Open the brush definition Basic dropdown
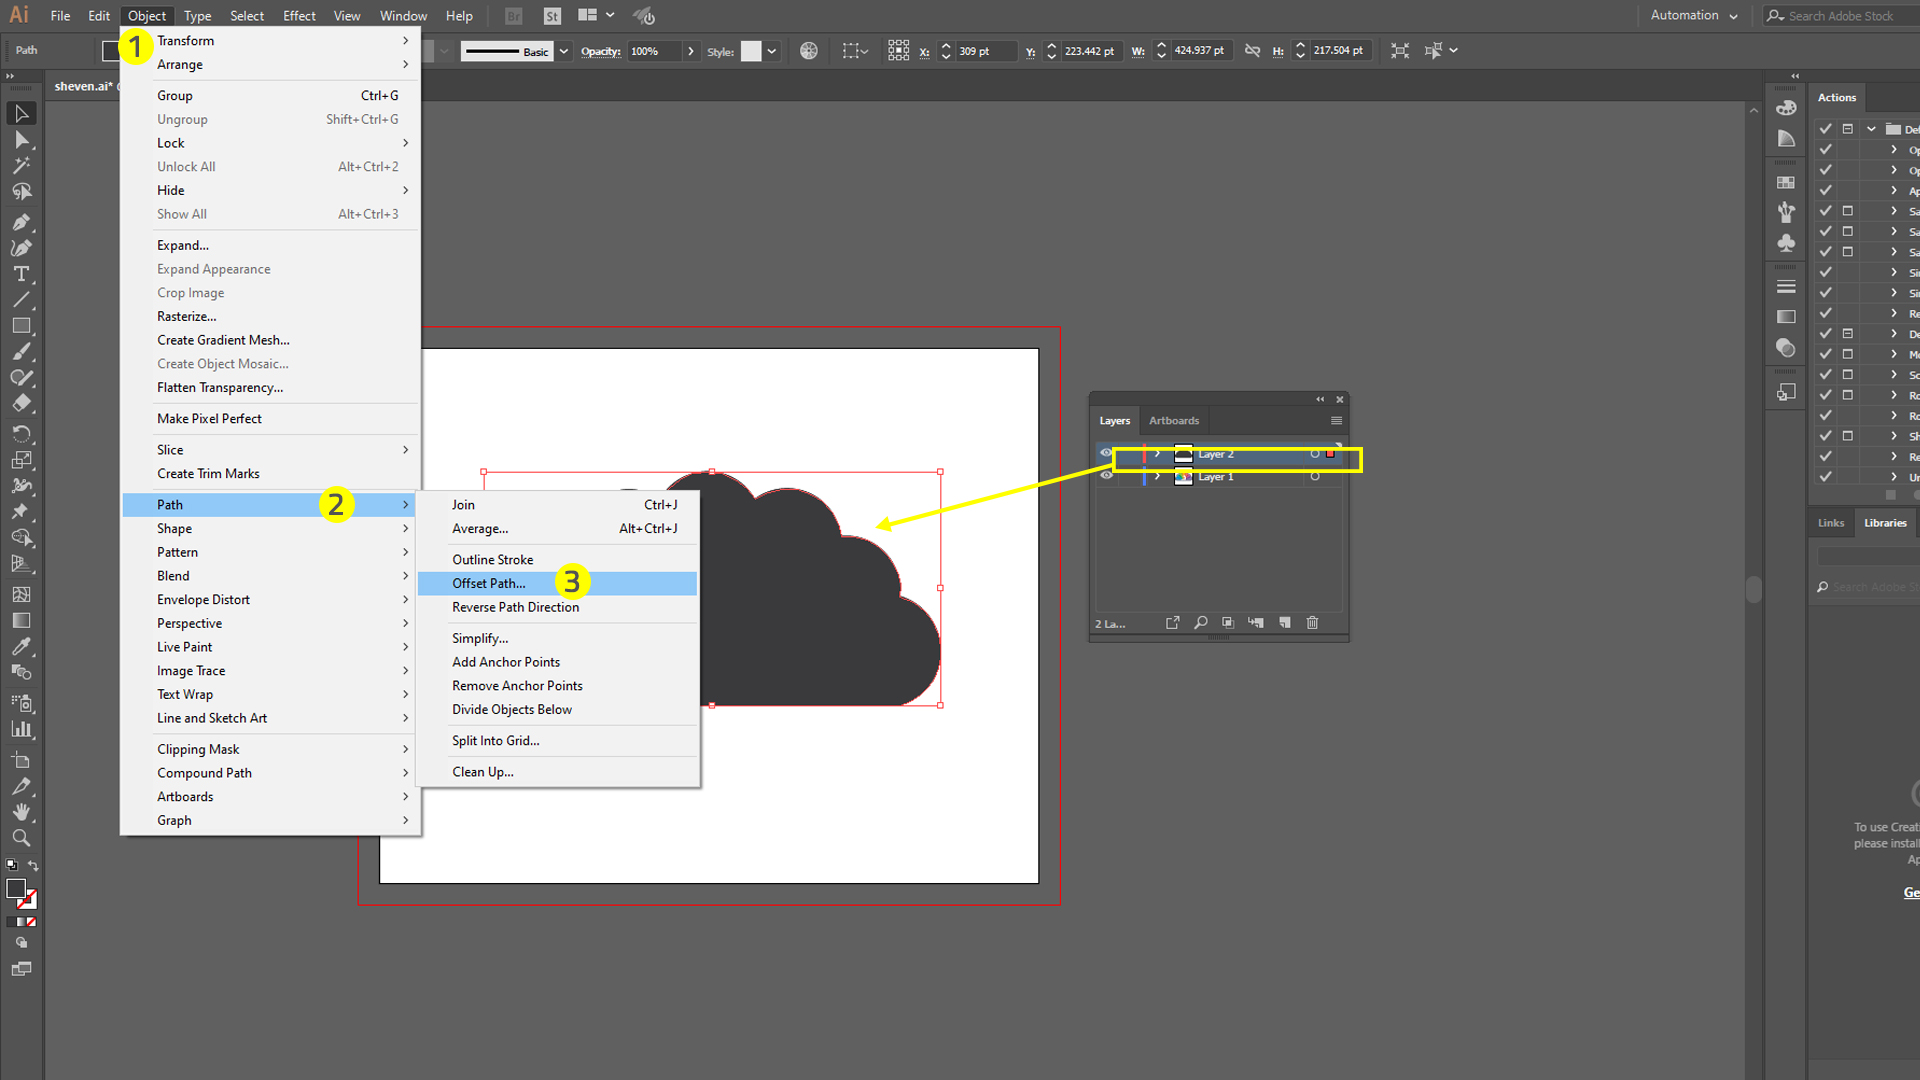The width and height of the screenshot is (1920, 1080). pos(564,51)
